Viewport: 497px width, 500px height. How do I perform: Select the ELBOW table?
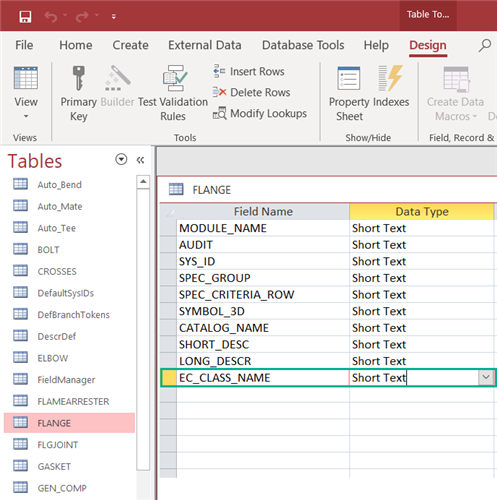[53, 358]
